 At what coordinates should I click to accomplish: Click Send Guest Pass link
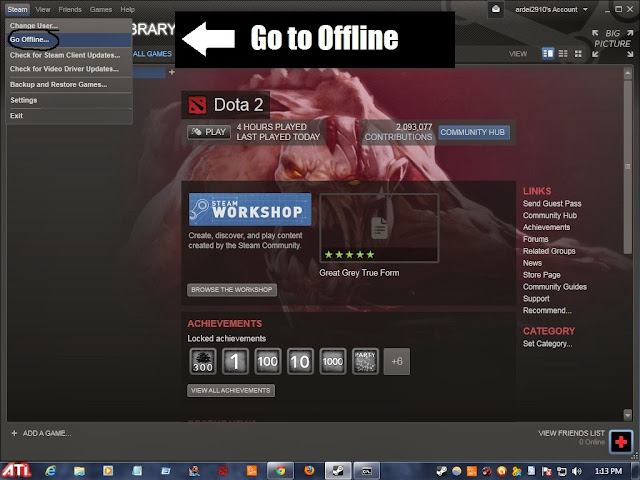tap(552, 203)
